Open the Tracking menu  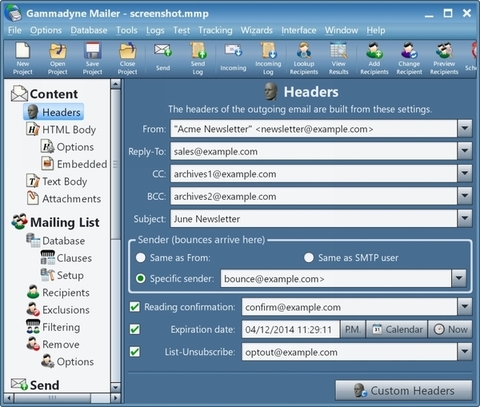coord(215,30)
